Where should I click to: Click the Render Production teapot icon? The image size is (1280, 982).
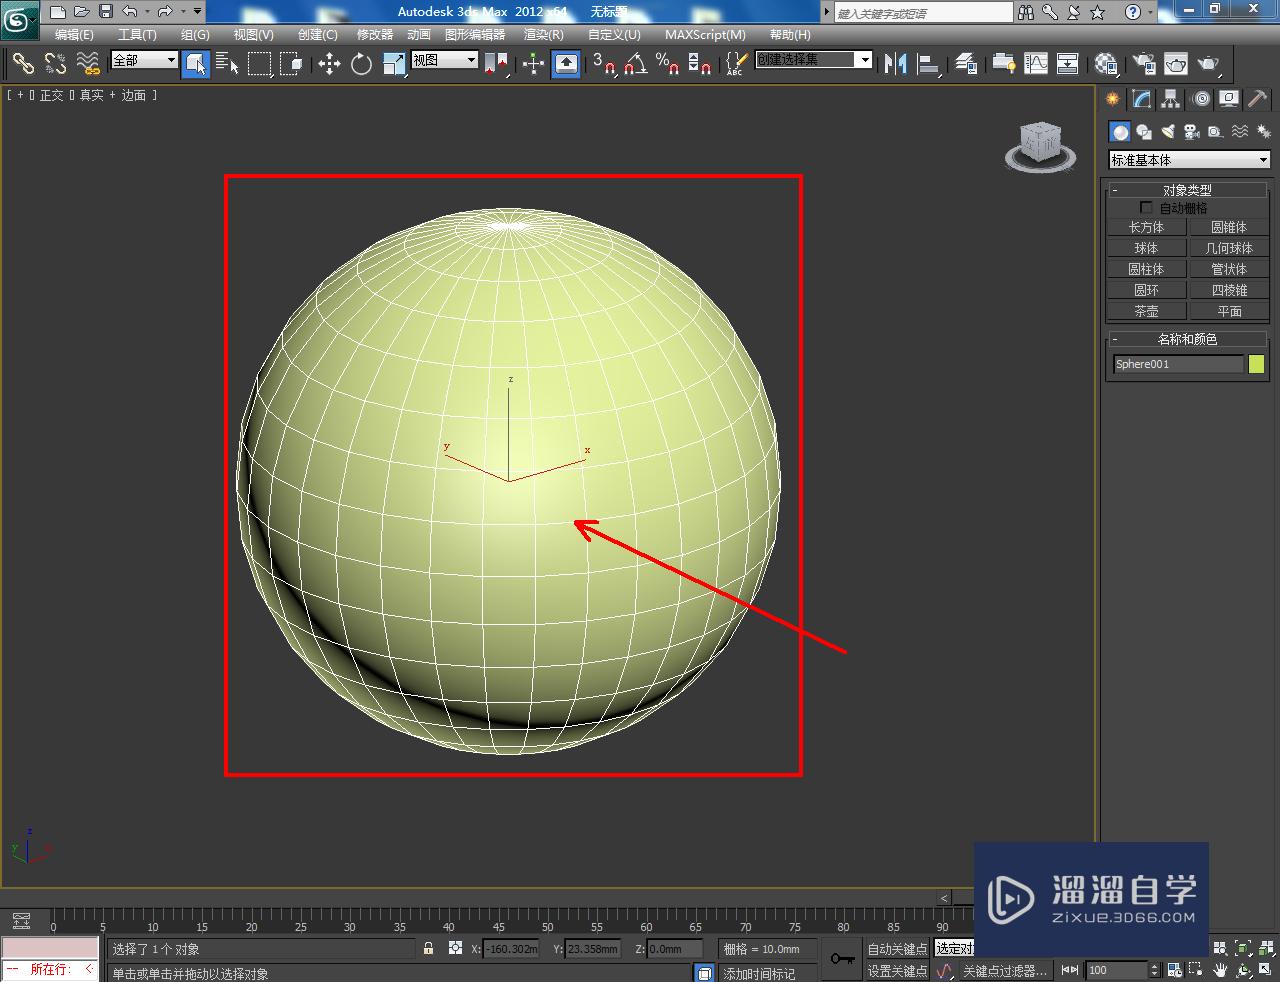[x=1209, y=64]
